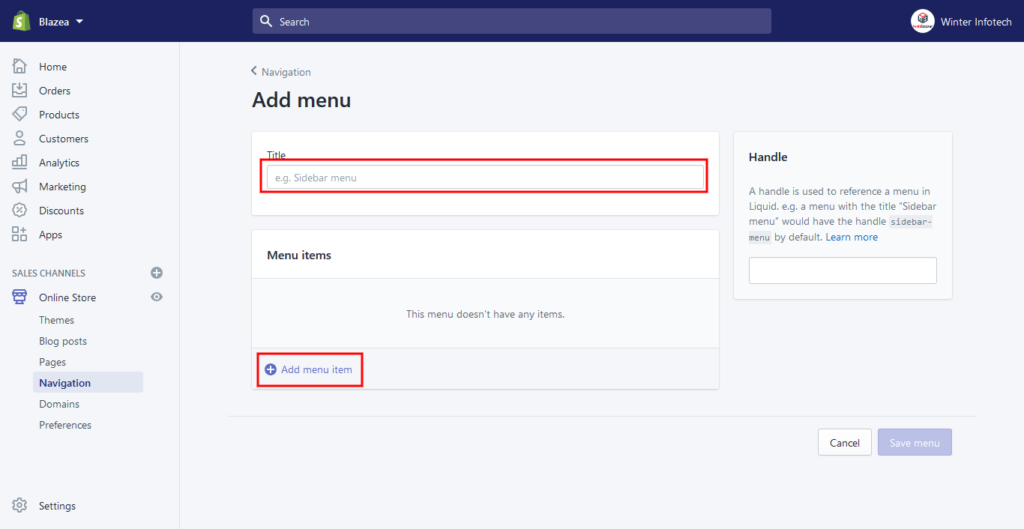Click the Settings gear icon
Image resolution: width=1024 pixels, height=529 pixels.
coord(19,506)
